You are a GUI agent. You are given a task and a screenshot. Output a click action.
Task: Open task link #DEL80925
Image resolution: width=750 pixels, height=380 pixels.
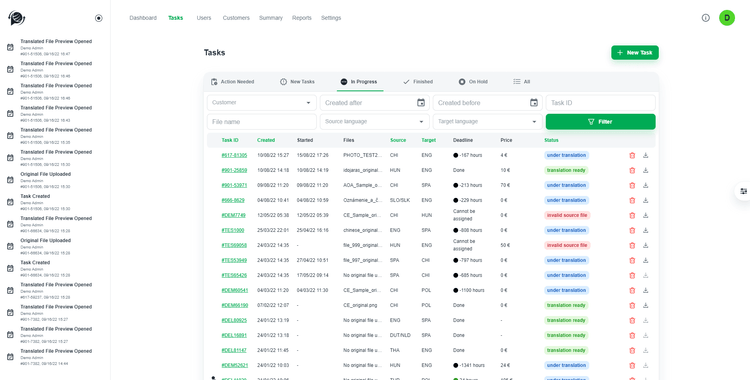234,320
